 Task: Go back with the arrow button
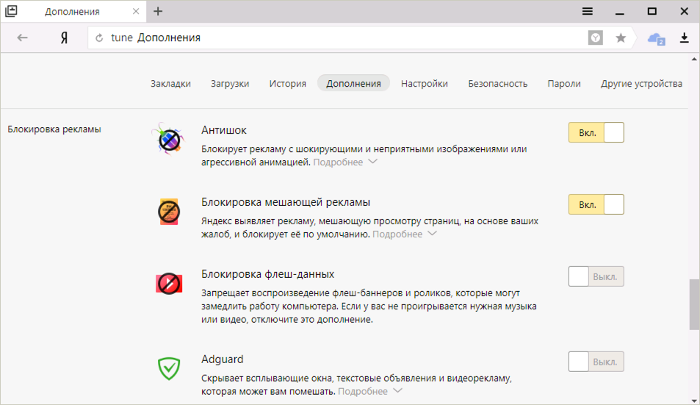(22, 38)
